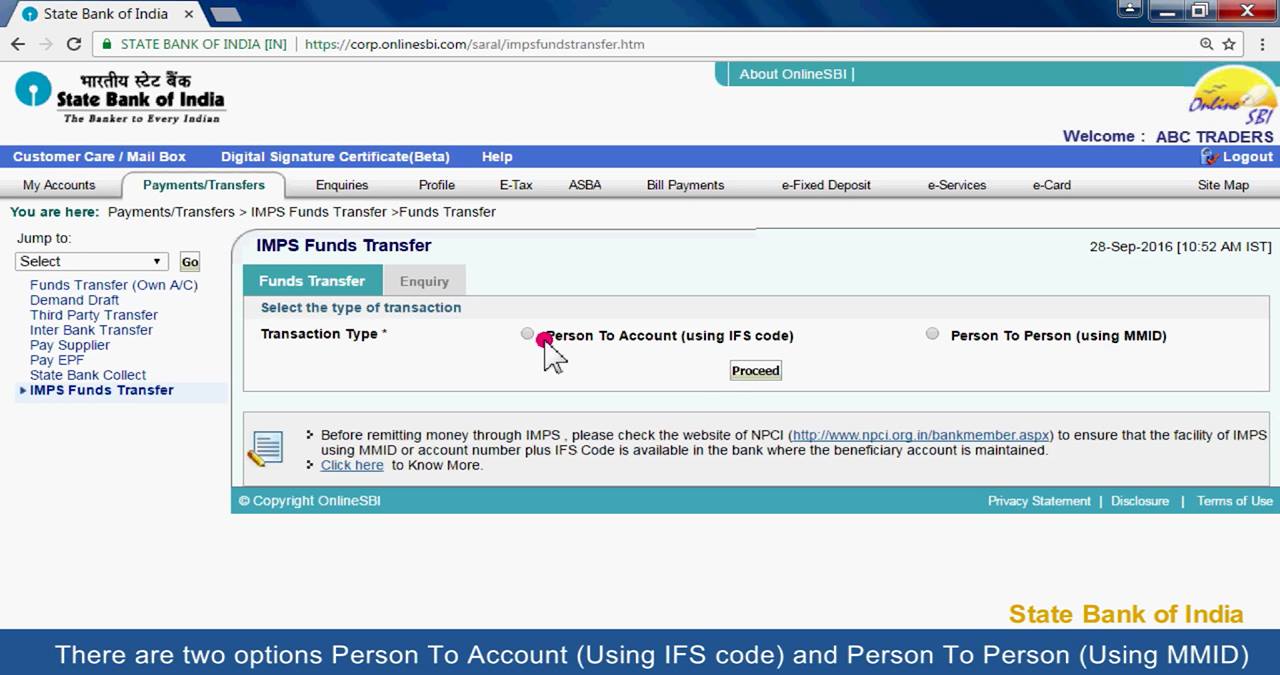Click the 'IMPS Funds Transfer' page heading
The width and height of the screenshot is (1280, 675).
[344, 246]
